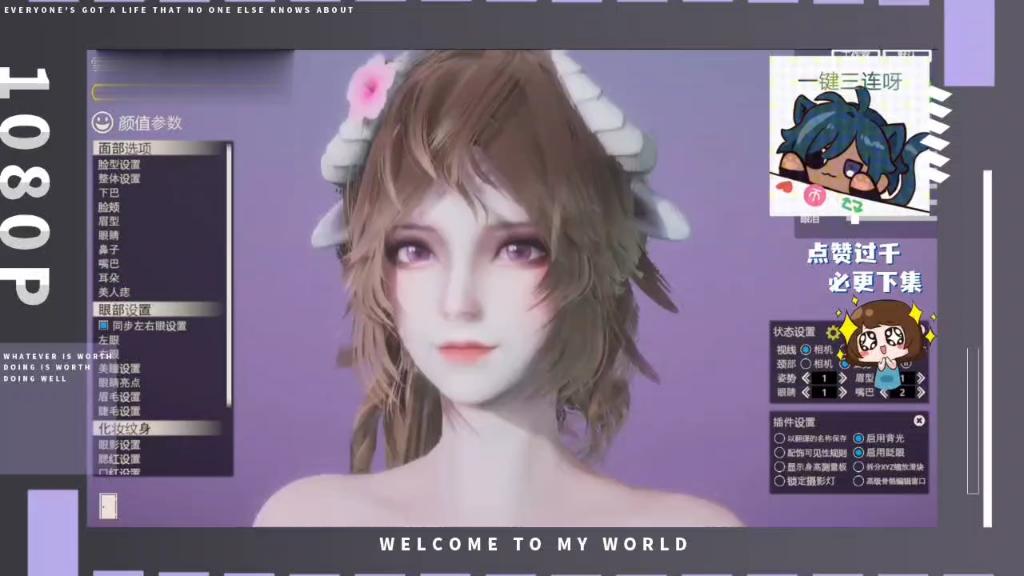Click the smiley face icon beside 颜值参数

pos(102,122)
